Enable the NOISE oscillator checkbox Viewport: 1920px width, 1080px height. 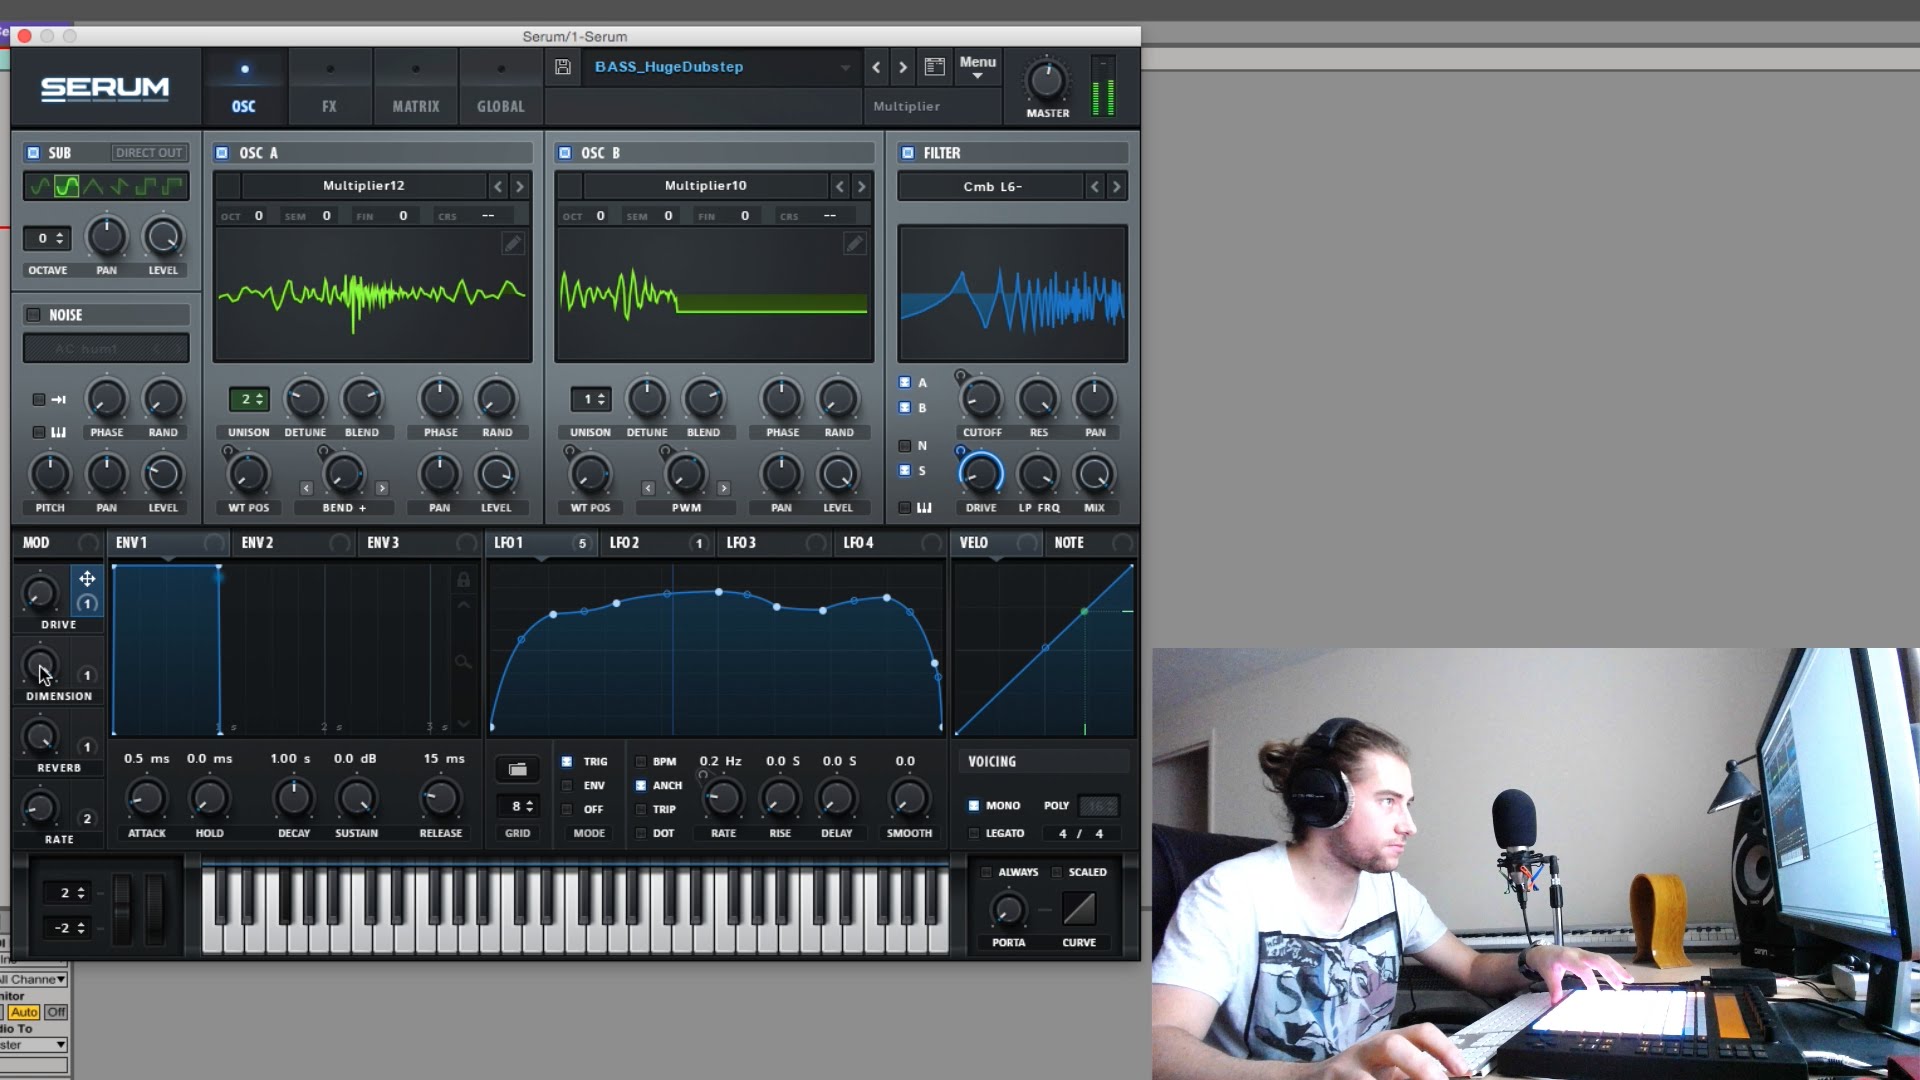33,315
